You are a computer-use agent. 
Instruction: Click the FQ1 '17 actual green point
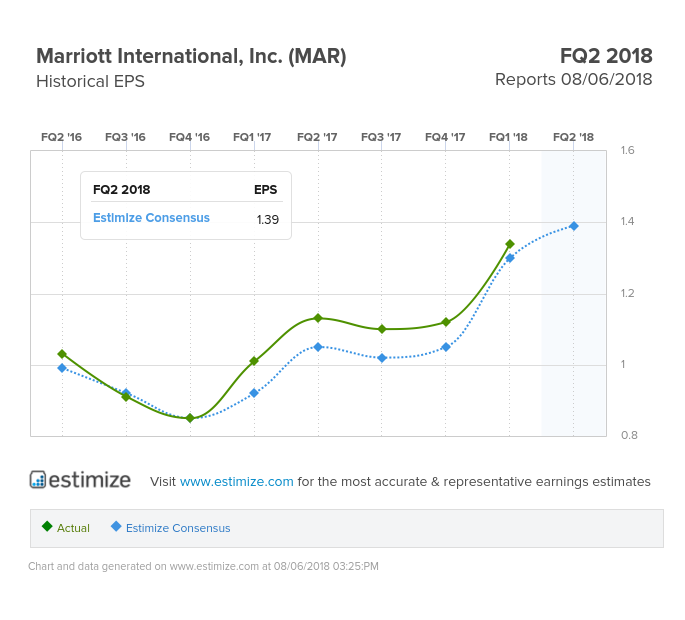[254, 361]
